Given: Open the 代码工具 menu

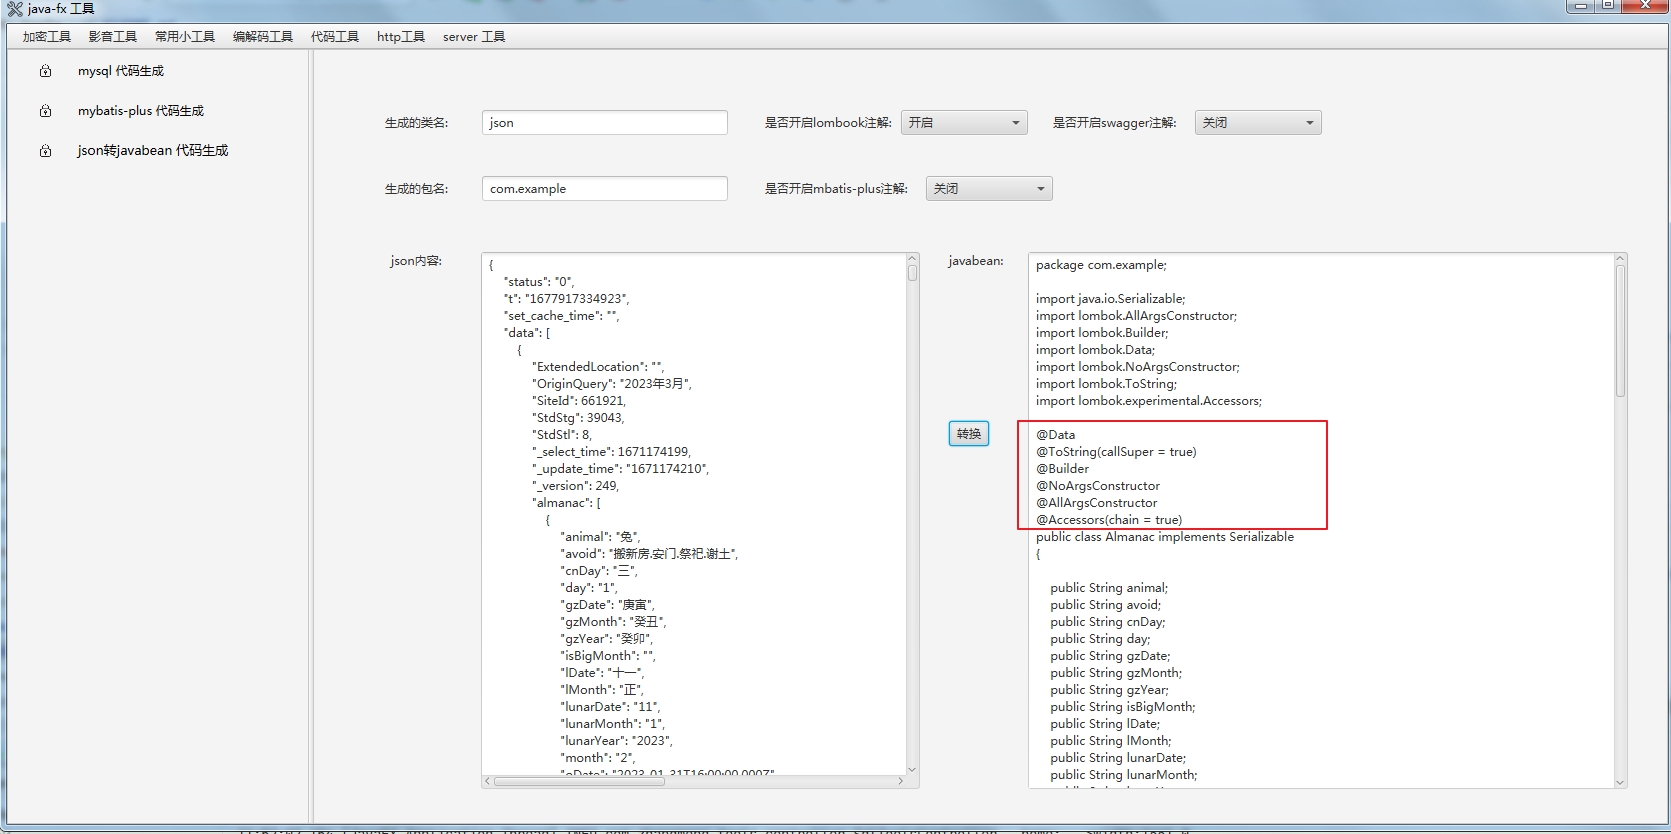Looking at the screenshot, I should [x=334, y=37].
